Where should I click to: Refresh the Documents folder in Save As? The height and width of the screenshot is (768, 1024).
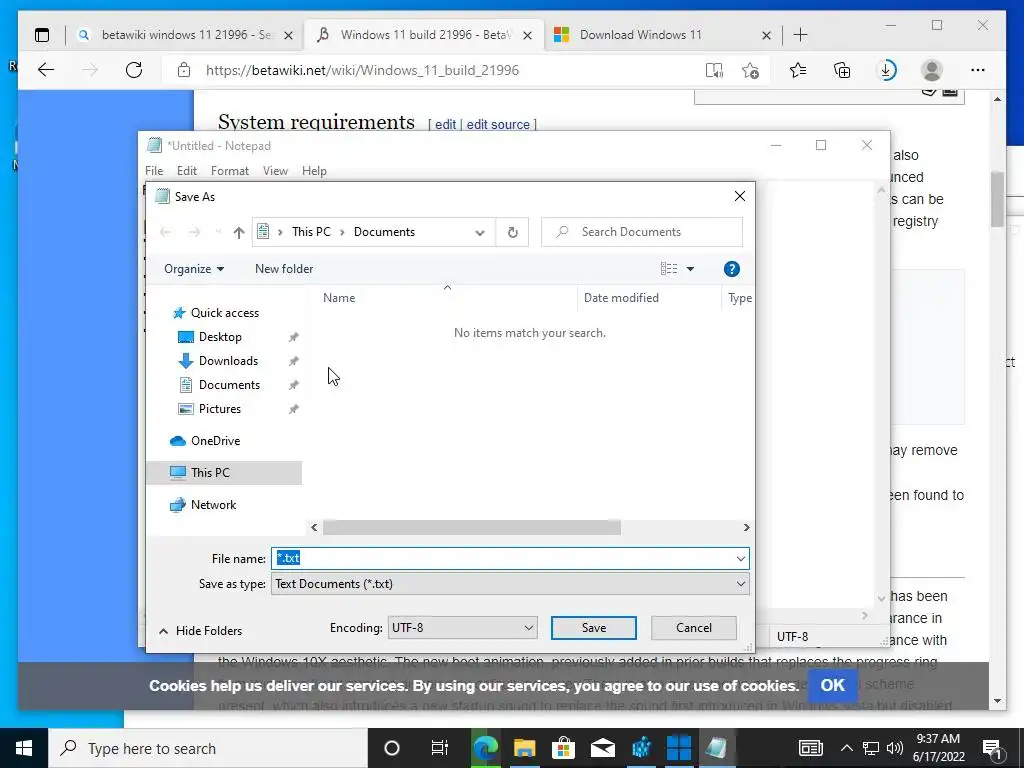(x=513, y=232)
